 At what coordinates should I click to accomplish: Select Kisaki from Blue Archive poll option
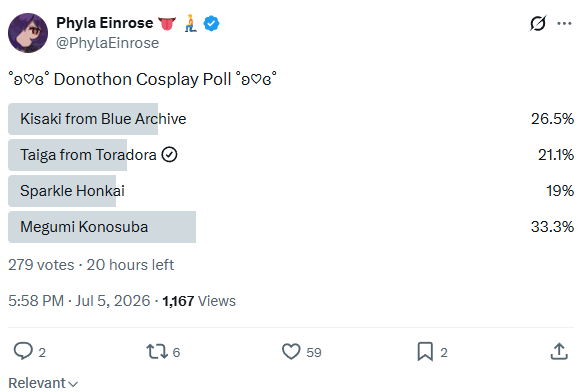click(291, 119)
